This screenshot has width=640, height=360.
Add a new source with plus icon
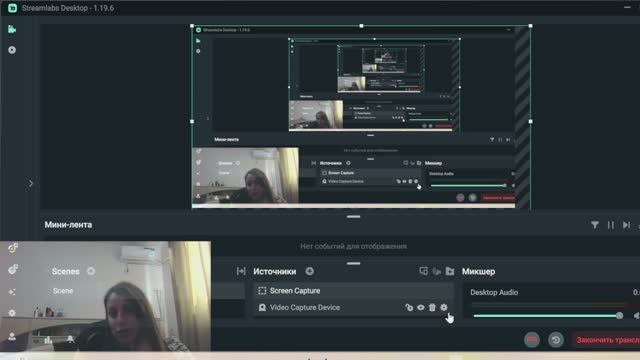(x=309, y=271)
